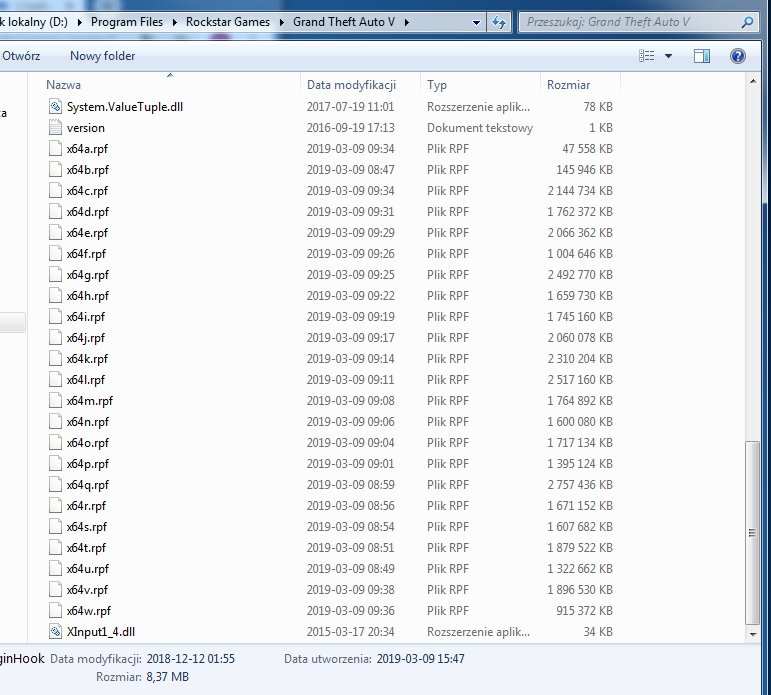Sort by Data modyfikacji column header

point(360,85)
